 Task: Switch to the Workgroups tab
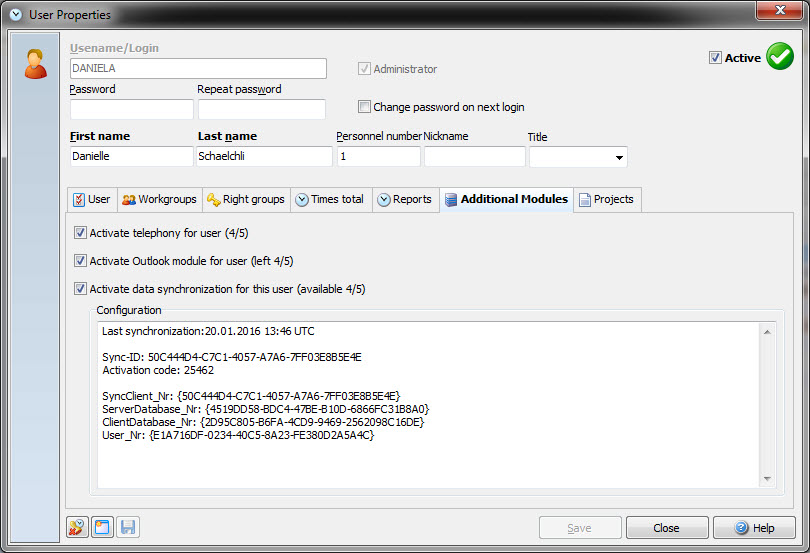(160, 199)
